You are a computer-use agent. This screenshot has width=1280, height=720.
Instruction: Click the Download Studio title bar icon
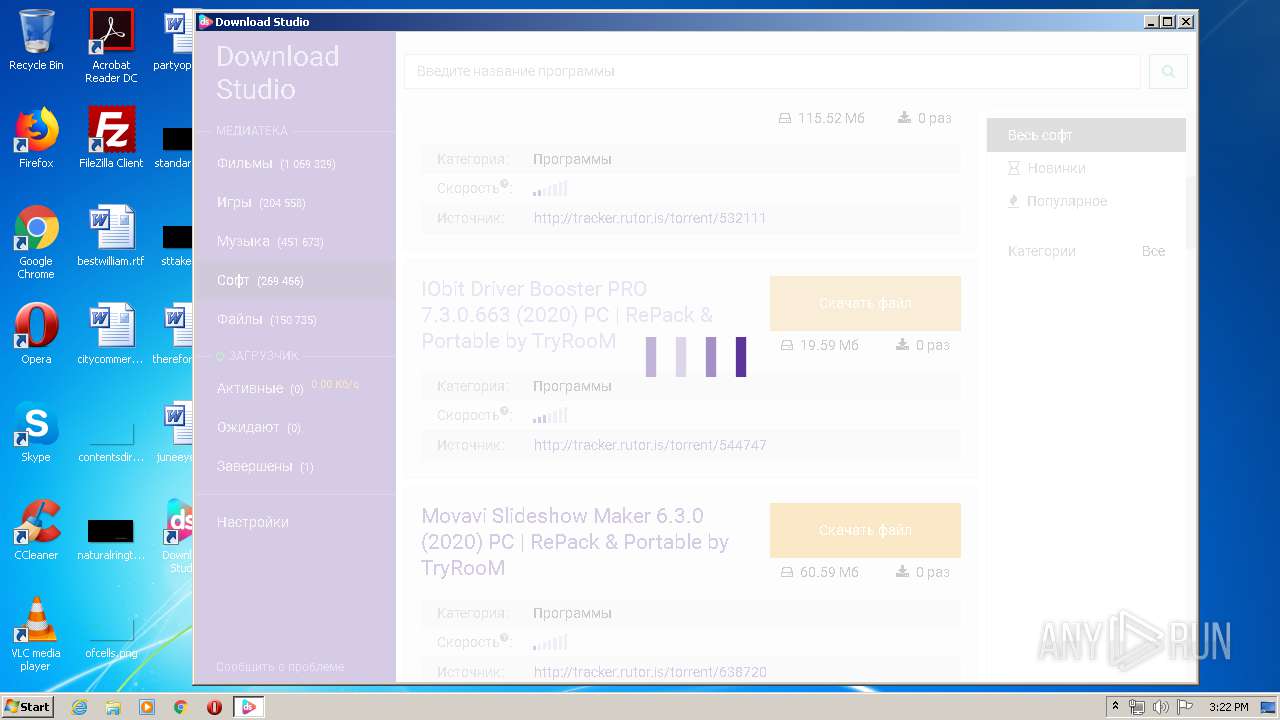pos(205,21)
